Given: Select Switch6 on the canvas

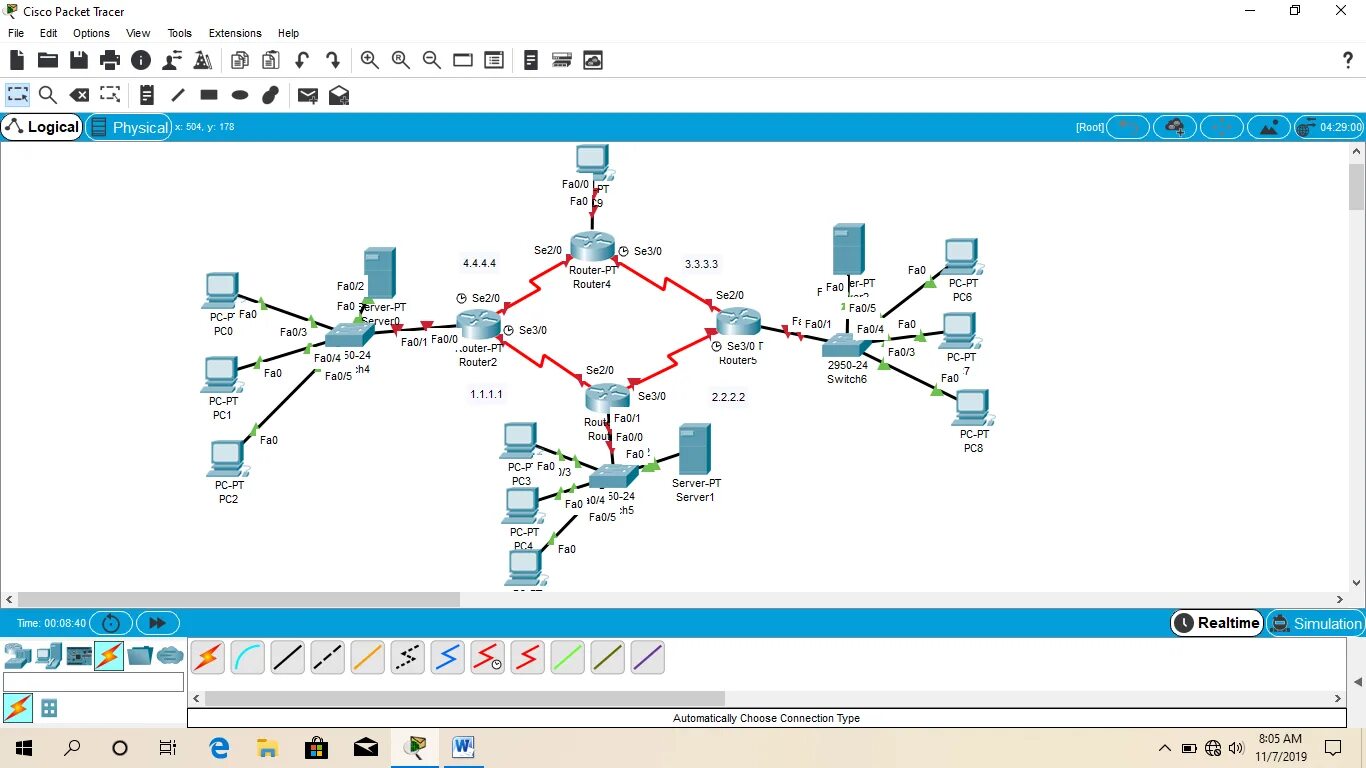Looking at the screenshot, I should point(846,346).
